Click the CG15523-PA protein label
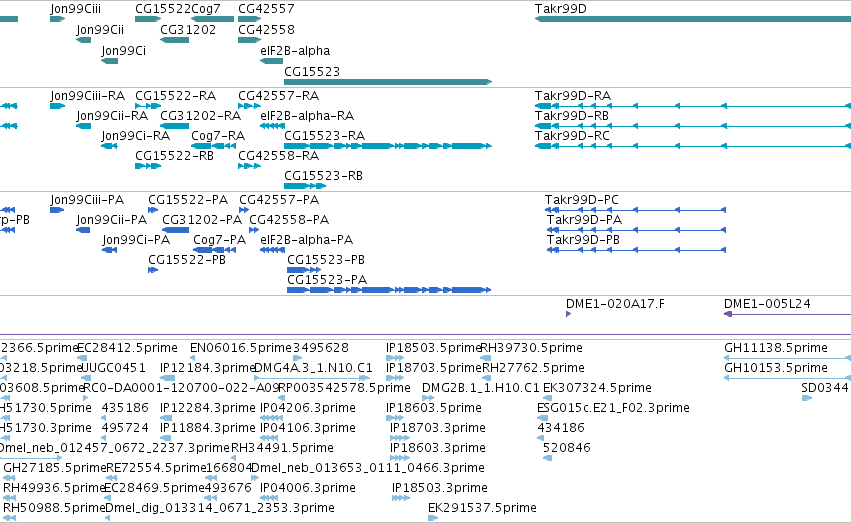Image resolution: width=851 pixels, height=523 pixels. click(x=327, y=279)
